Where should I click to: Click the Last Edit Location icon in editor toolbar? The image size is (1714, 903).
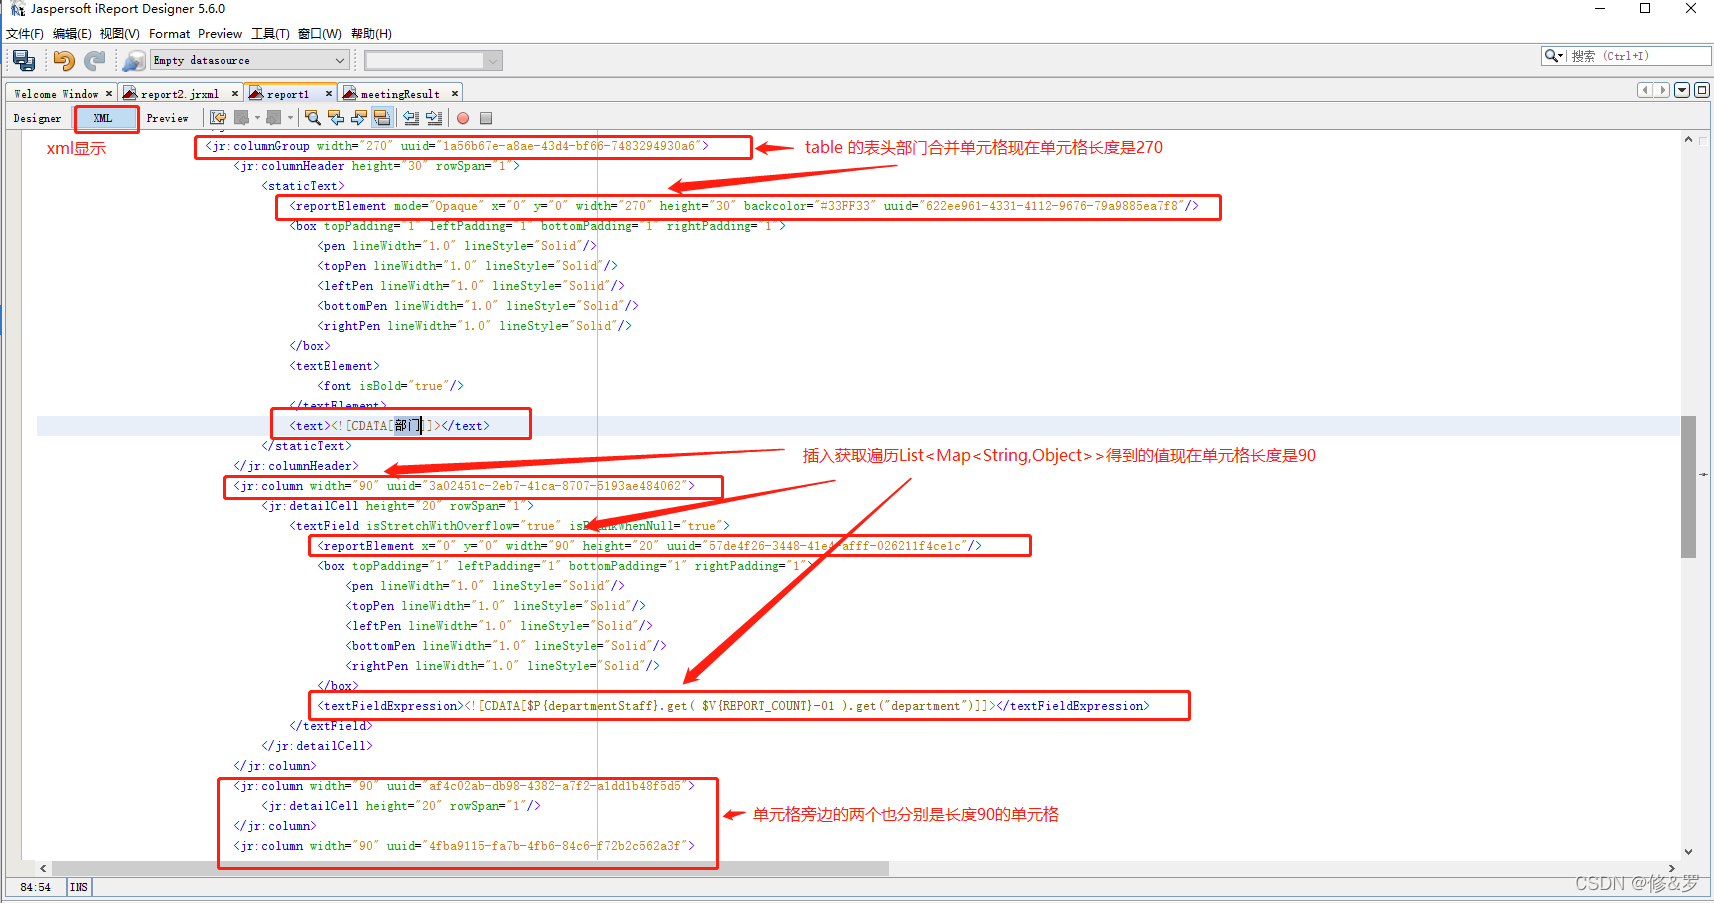point(217,117)
